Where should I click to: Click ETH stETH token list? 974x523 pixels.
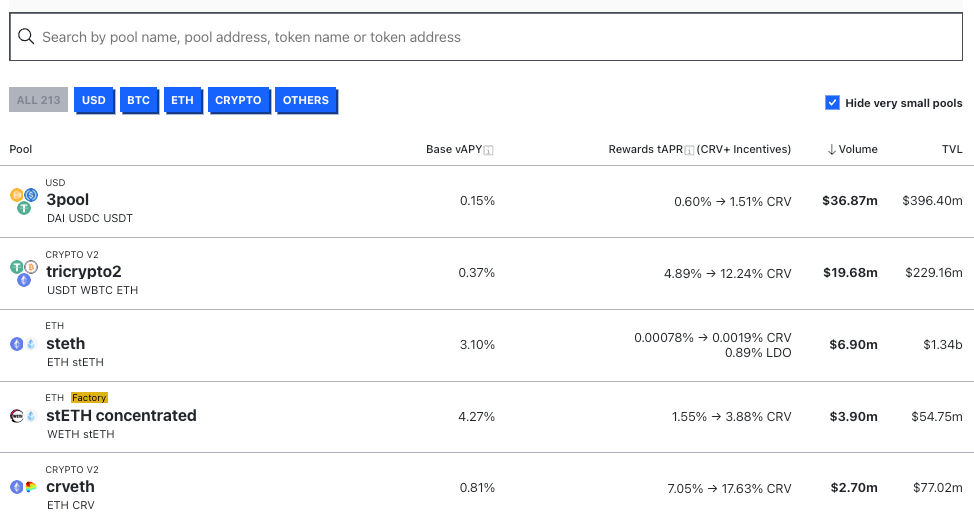(x=75, y=363)
